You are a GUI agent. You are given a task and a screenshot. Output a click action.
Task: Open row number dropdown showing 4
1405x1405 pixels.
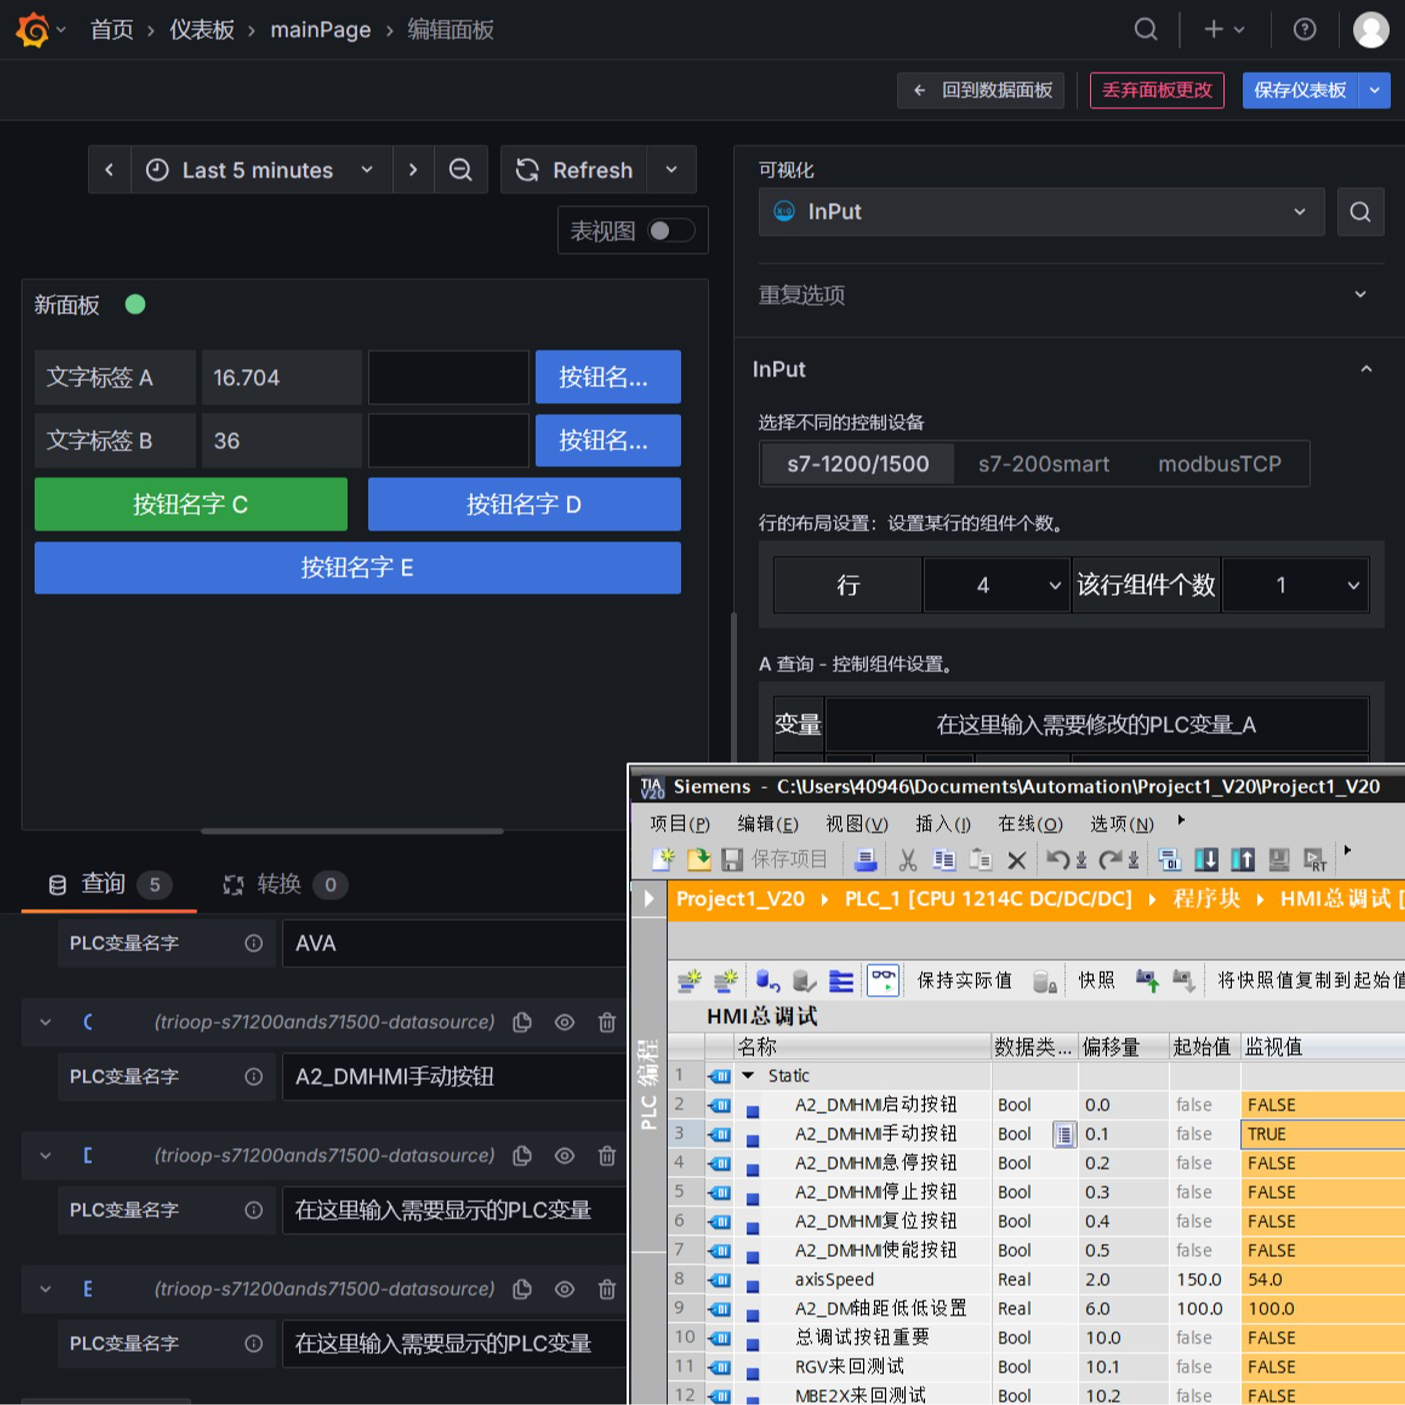997,585
